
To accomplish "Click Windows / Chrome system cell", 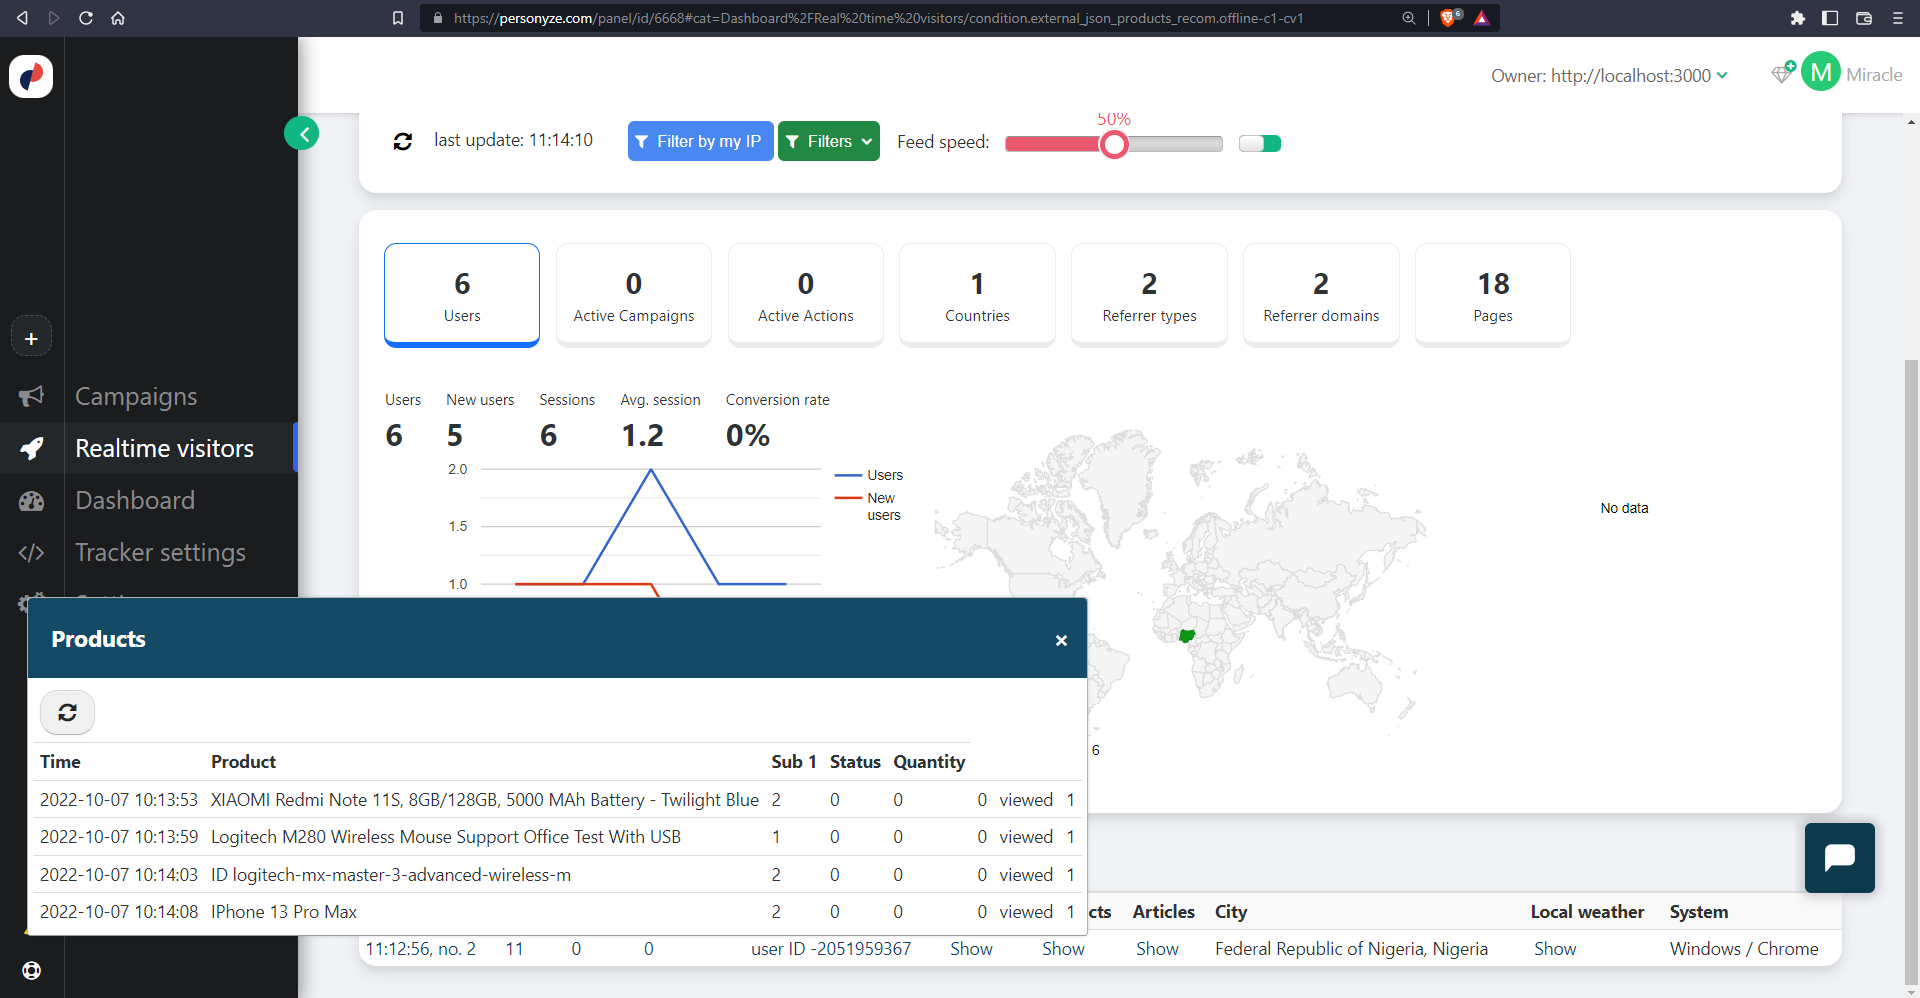I will 1744,949.
